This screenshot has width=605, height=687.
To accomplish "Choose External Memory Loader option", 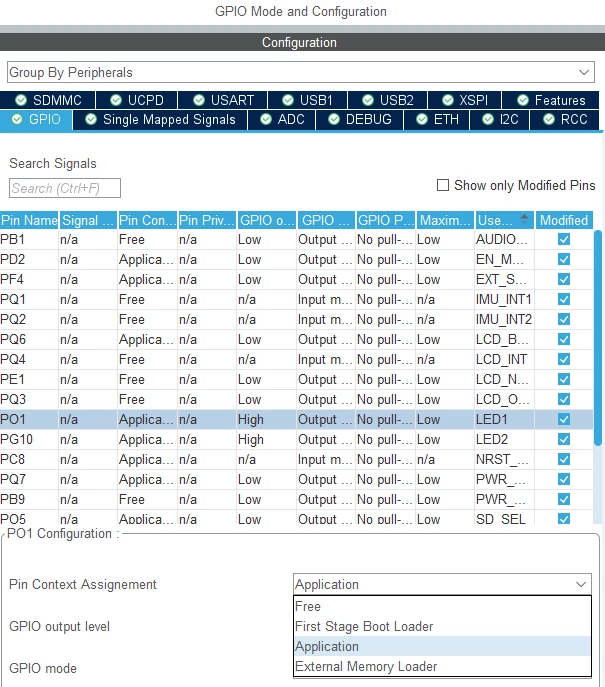I will pyautogui.click(x=442, y=666).
